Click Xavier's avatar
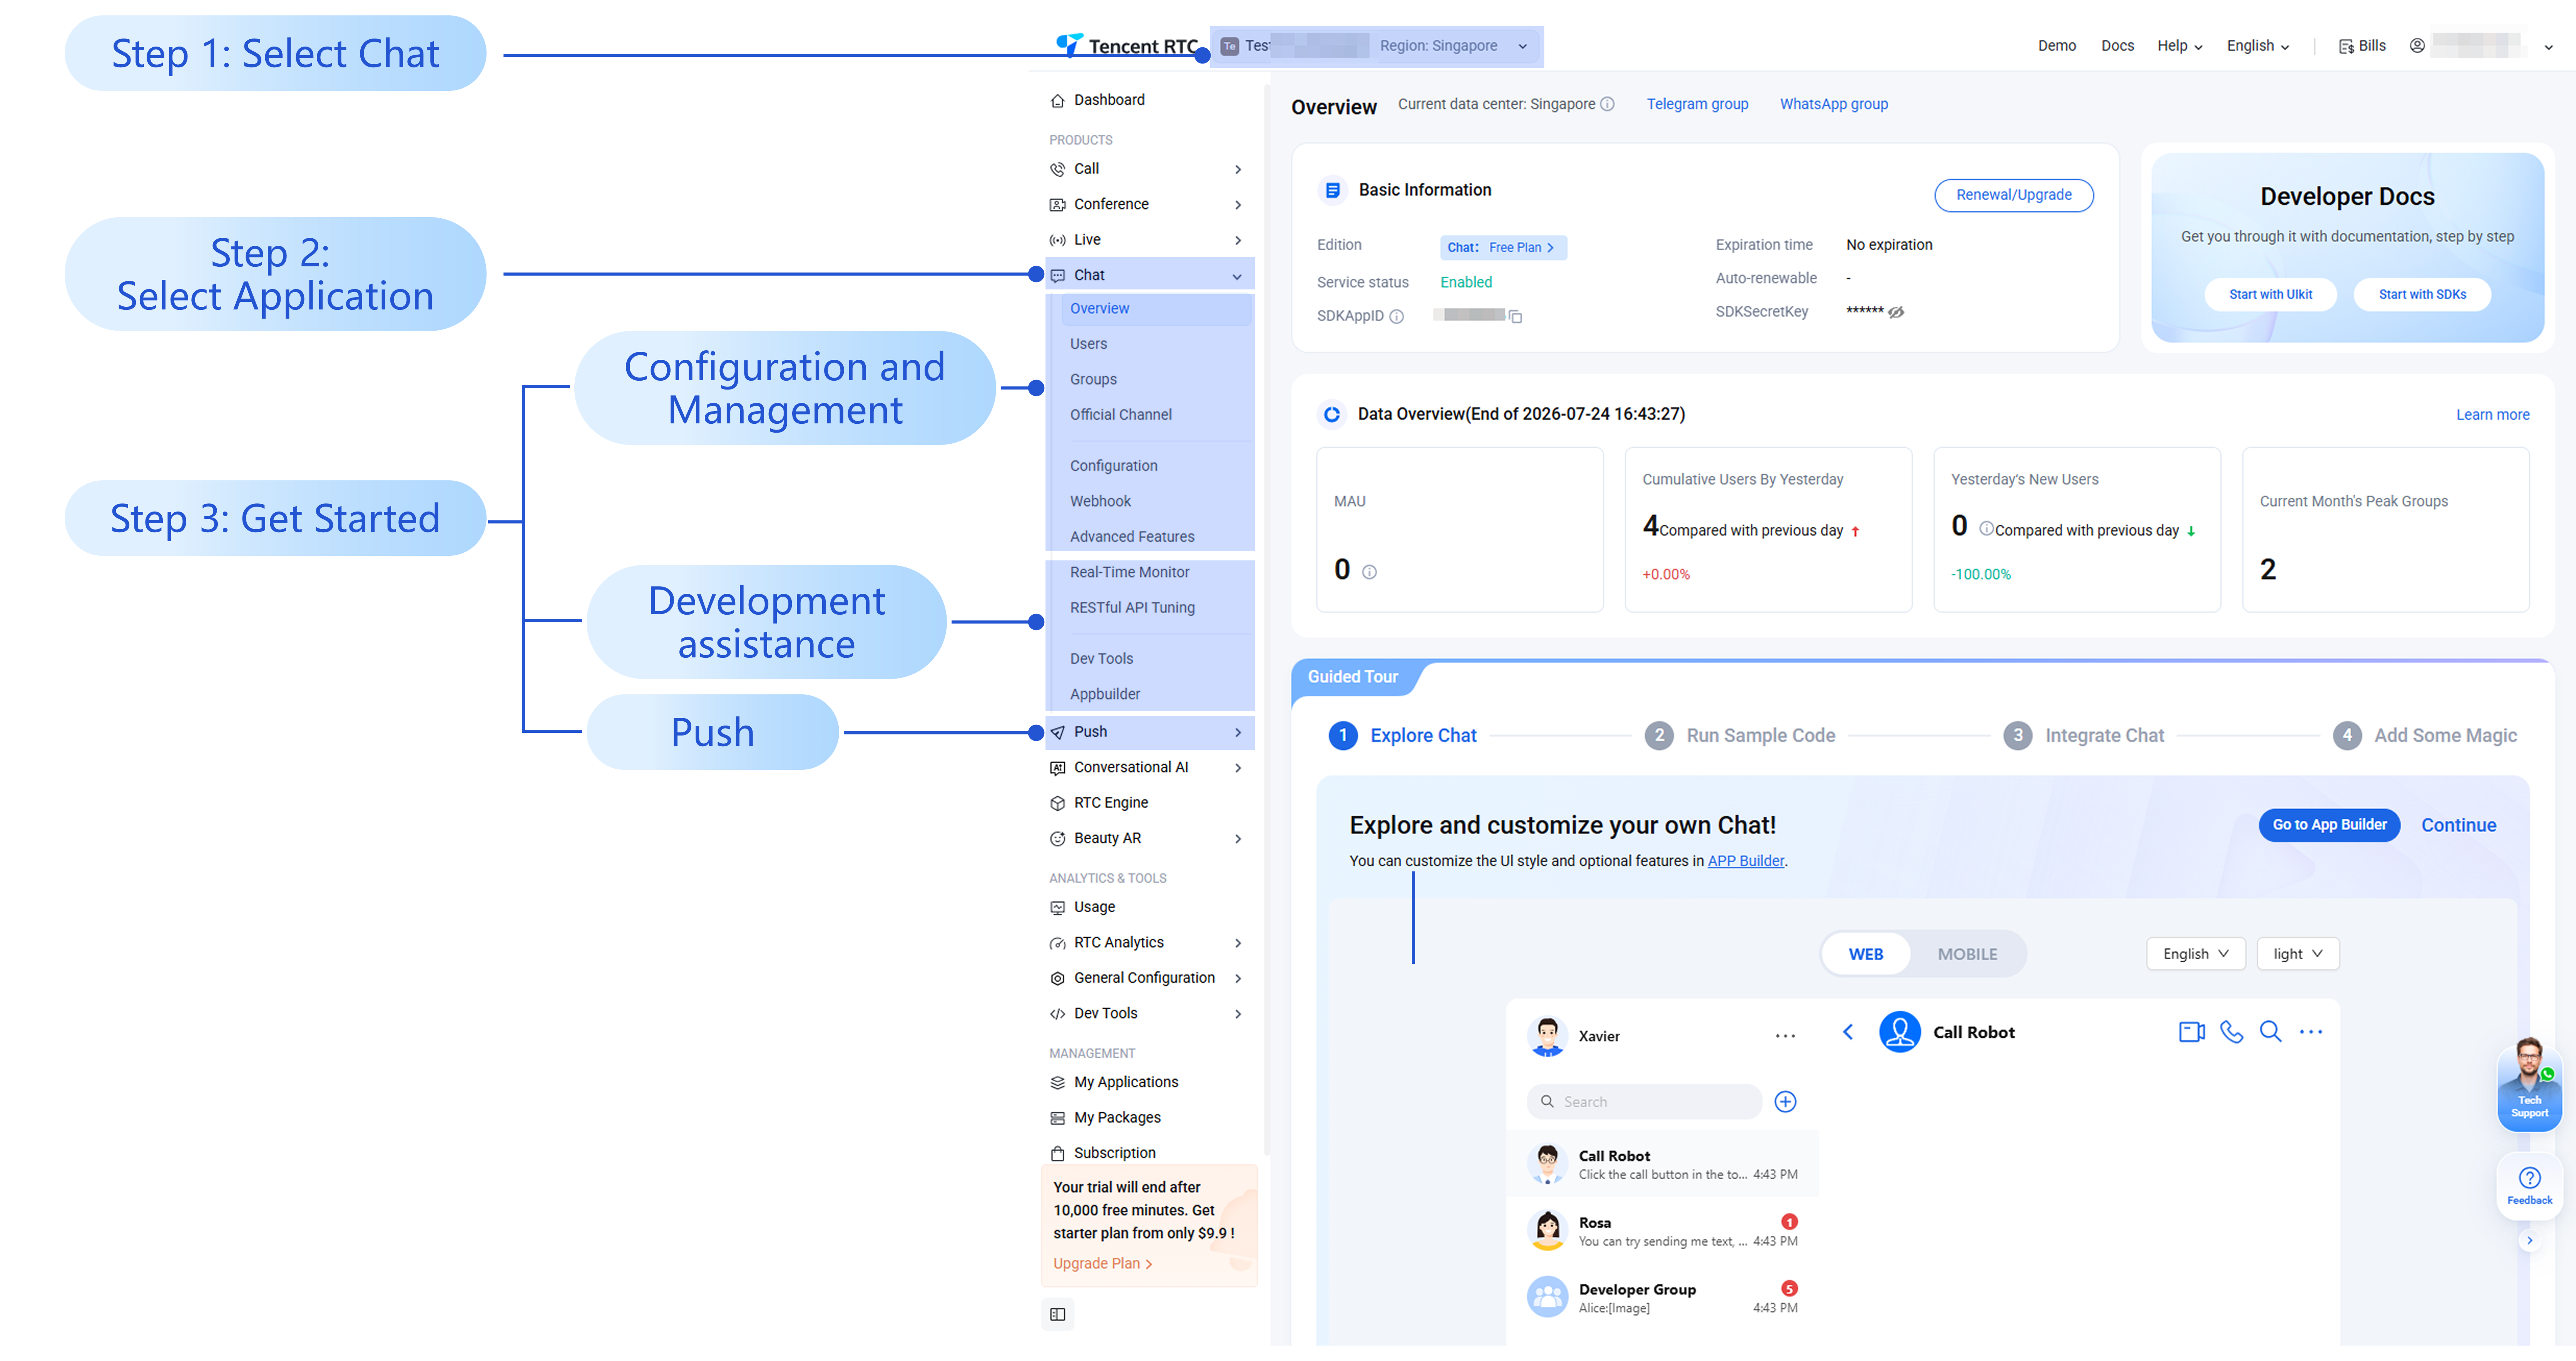This screenshot has width=2576, height=1361. (1547, 1036)
